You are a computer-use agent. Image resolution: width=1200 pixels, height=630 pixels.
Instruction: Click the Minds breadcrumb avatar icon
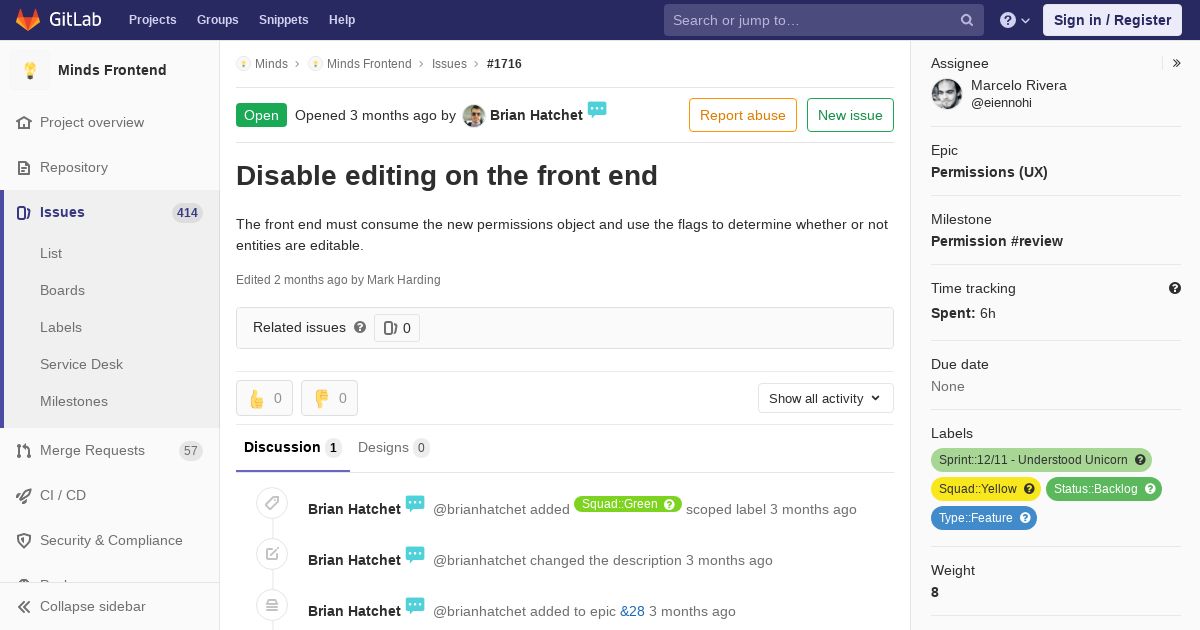click(243, 63)
